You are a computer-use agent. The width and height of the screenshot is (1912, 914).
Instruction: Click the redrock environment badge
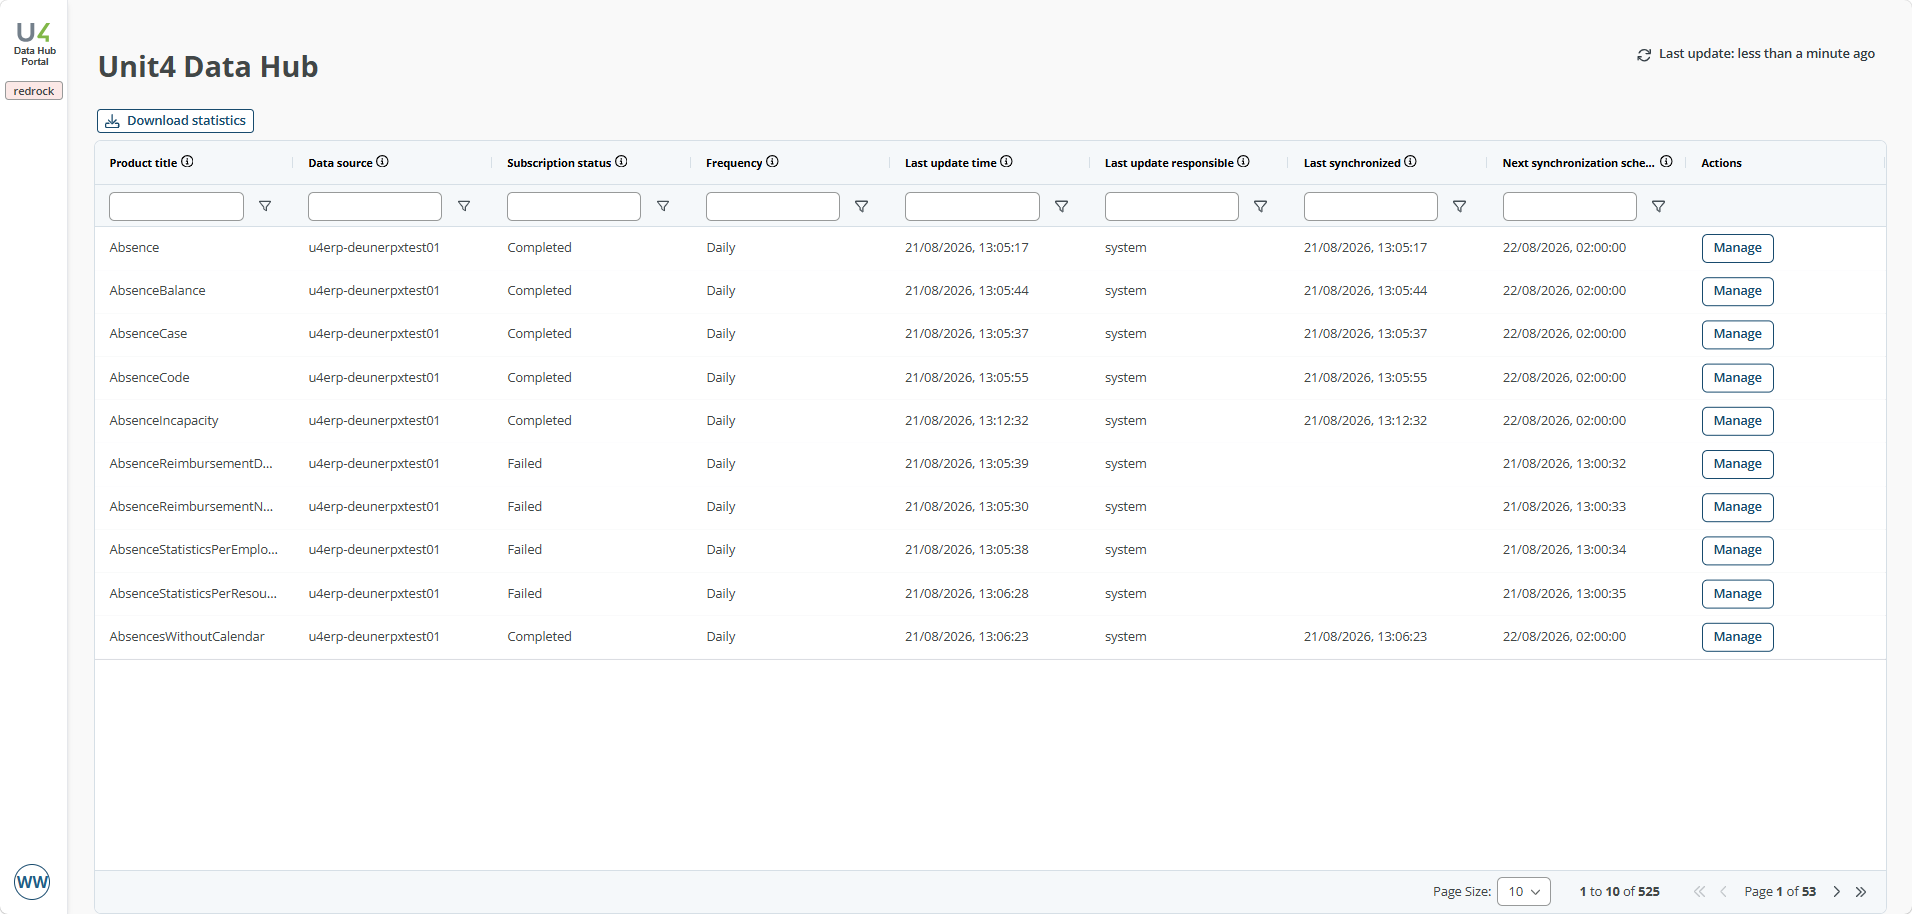[34, 91]
